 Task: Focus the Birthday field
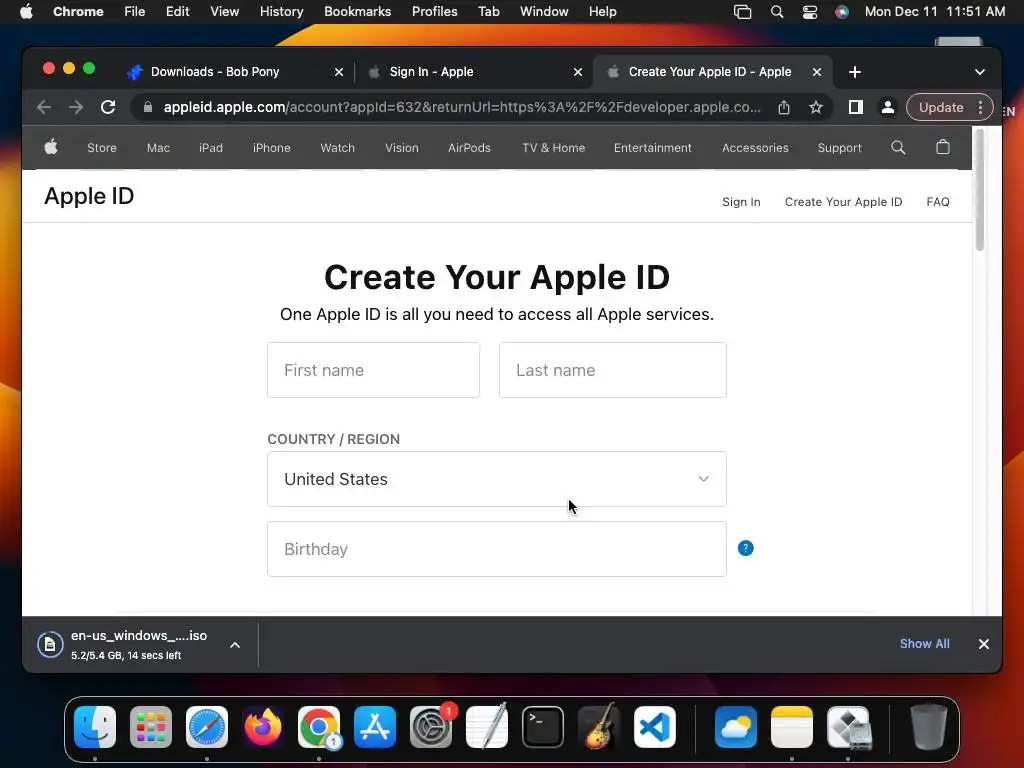tap(496, 549)
